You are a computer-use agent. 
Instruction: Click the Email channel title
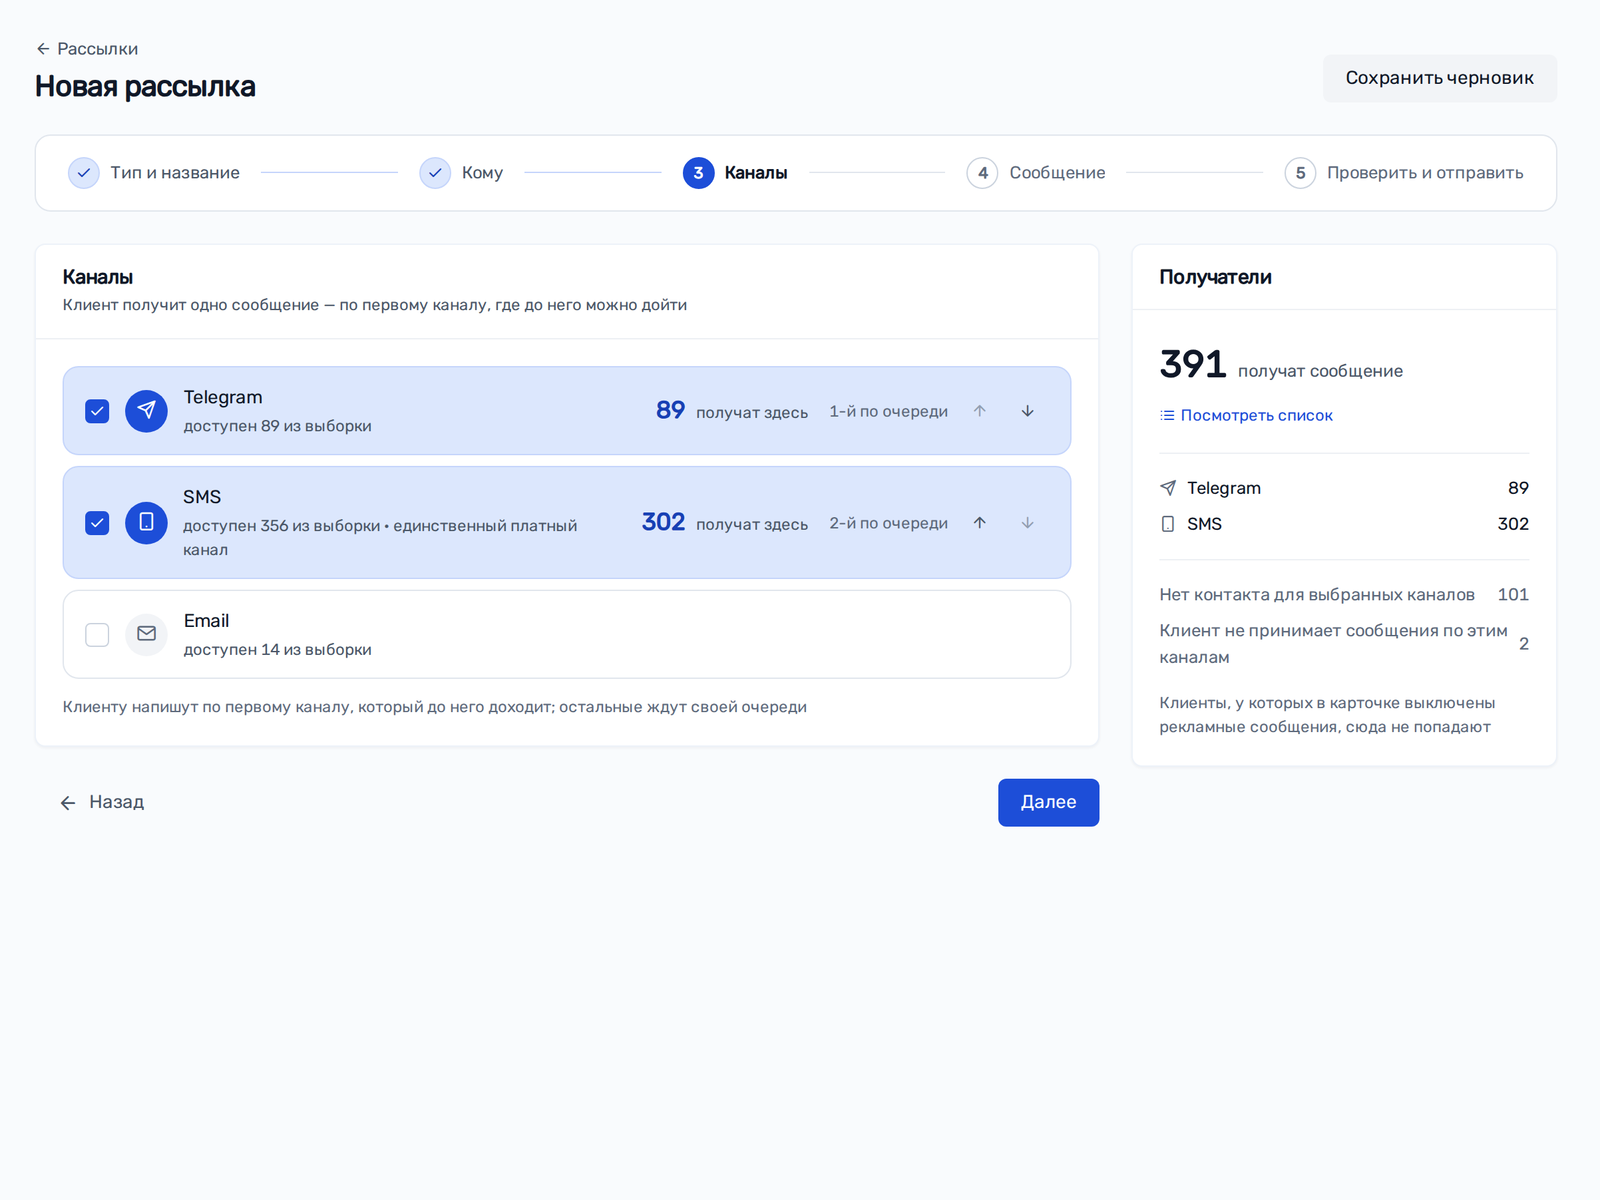tap(206, 621)
